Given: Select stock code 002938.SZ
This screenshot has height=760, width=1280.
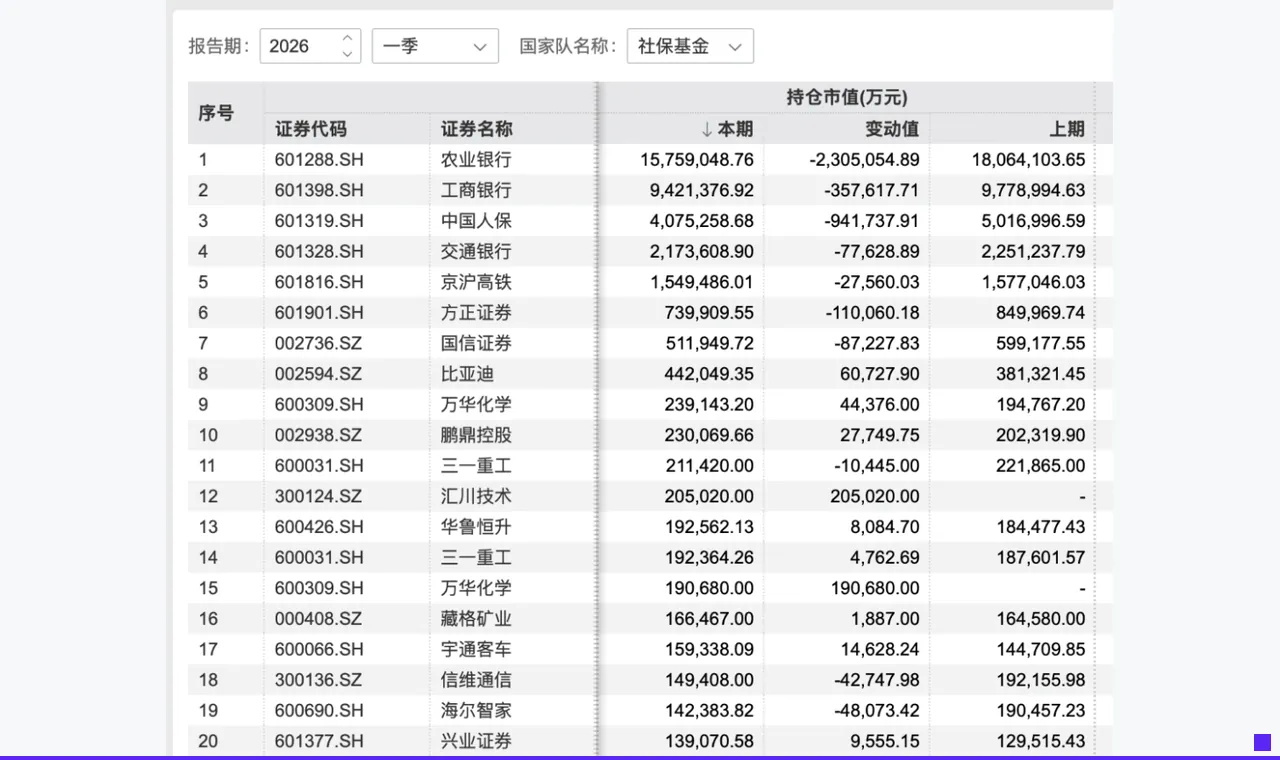Looking at the screenshot, I should pyautogui.click(x=319, y=435).
